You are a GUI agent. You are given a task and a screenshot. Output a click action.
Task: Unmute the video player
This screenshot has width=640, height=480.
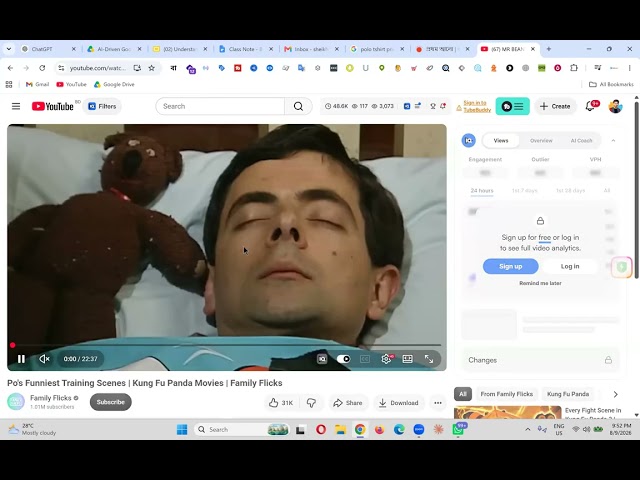point(44,359)
